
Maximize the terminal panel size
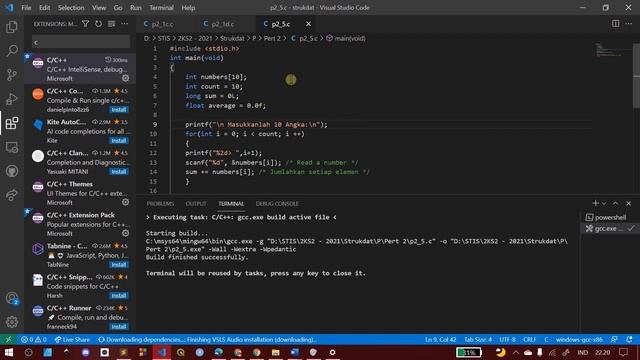pyautogui.click(x=616, y=203)
